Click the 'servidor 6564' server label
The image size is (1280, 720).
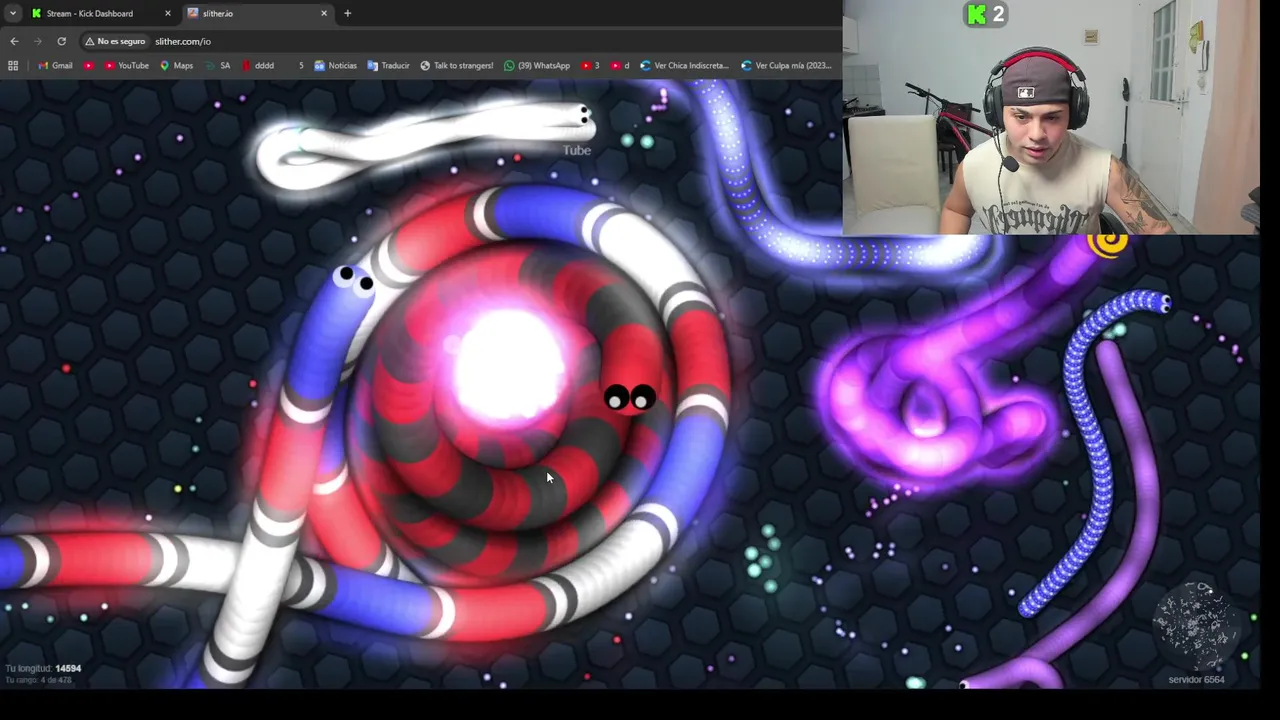(1196, 680)
